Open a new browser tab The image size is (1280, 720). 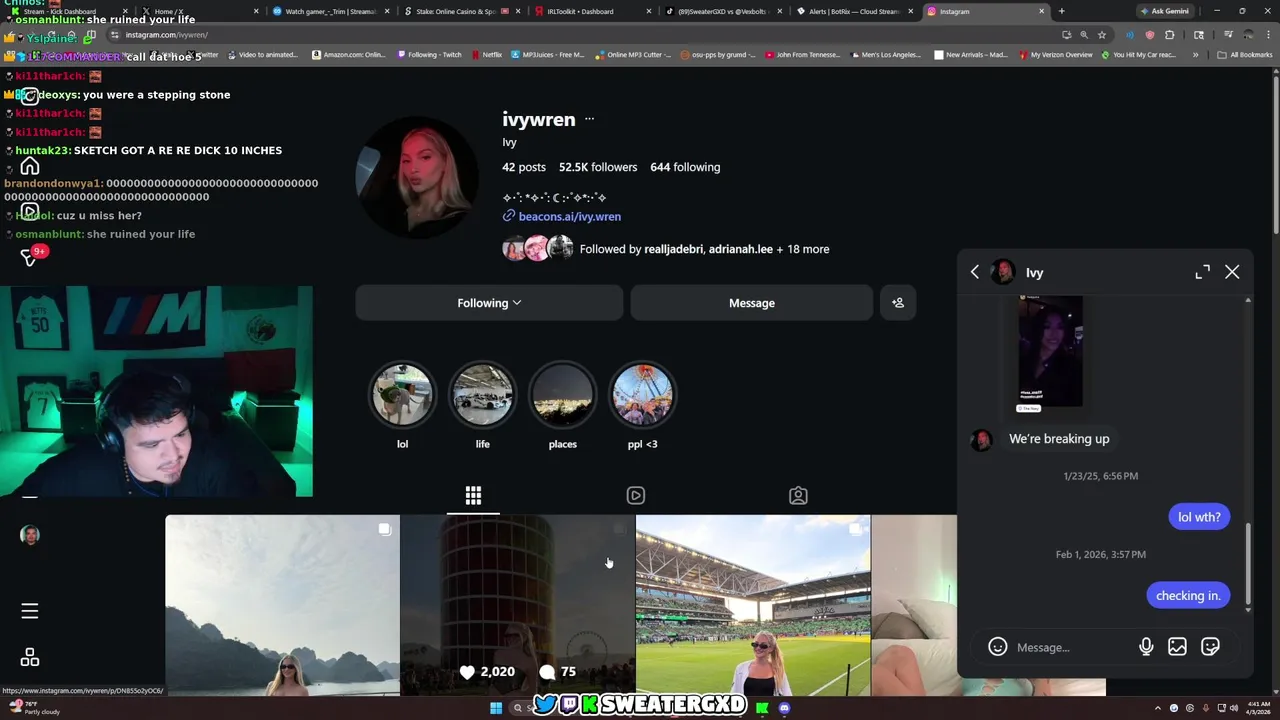[1061, 11]
